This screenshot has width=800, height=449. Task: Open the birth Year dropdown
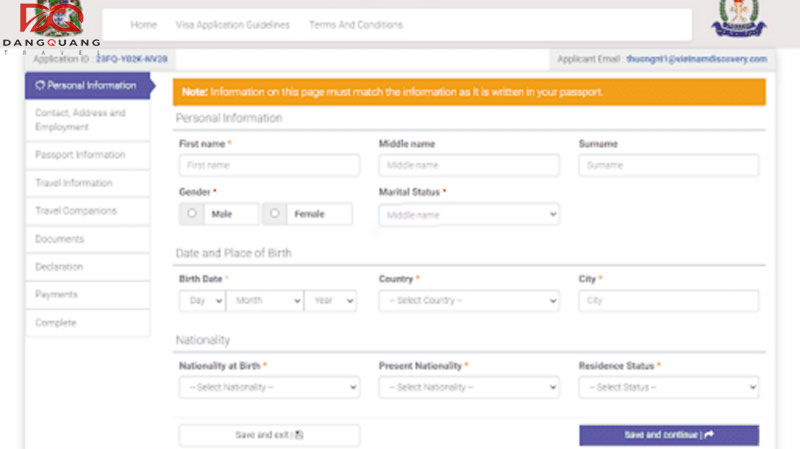330,300
